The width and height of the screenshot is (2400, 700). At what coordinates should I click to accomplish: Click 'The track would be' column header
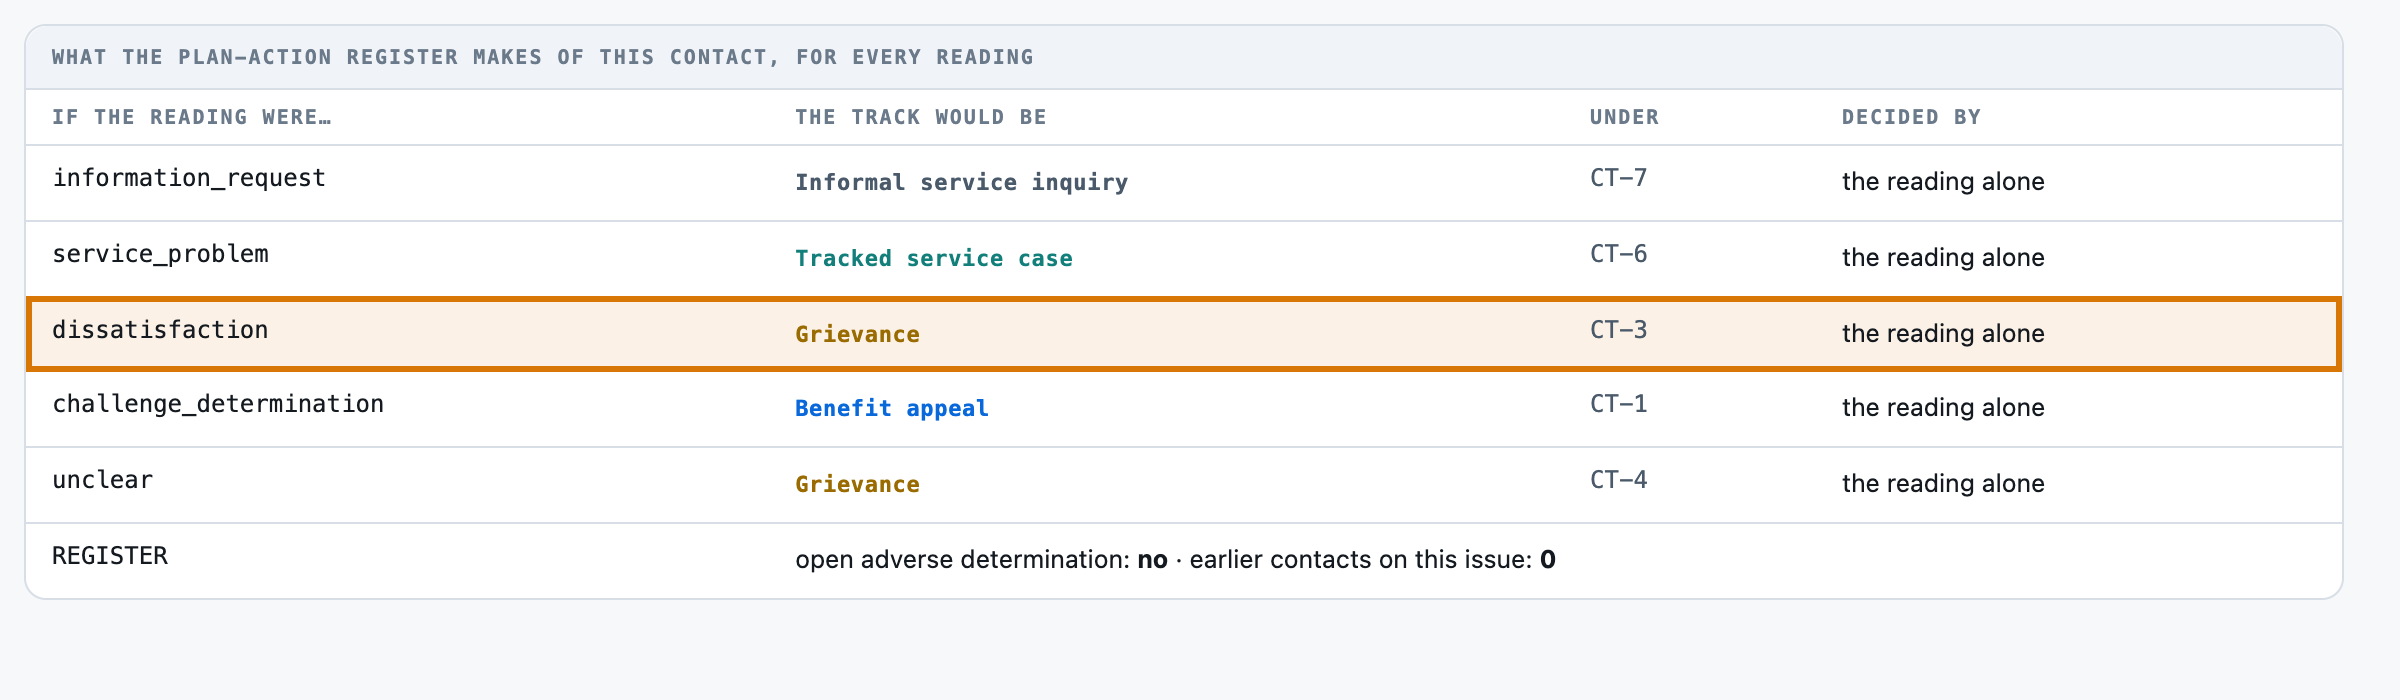(x=921, y=117)
